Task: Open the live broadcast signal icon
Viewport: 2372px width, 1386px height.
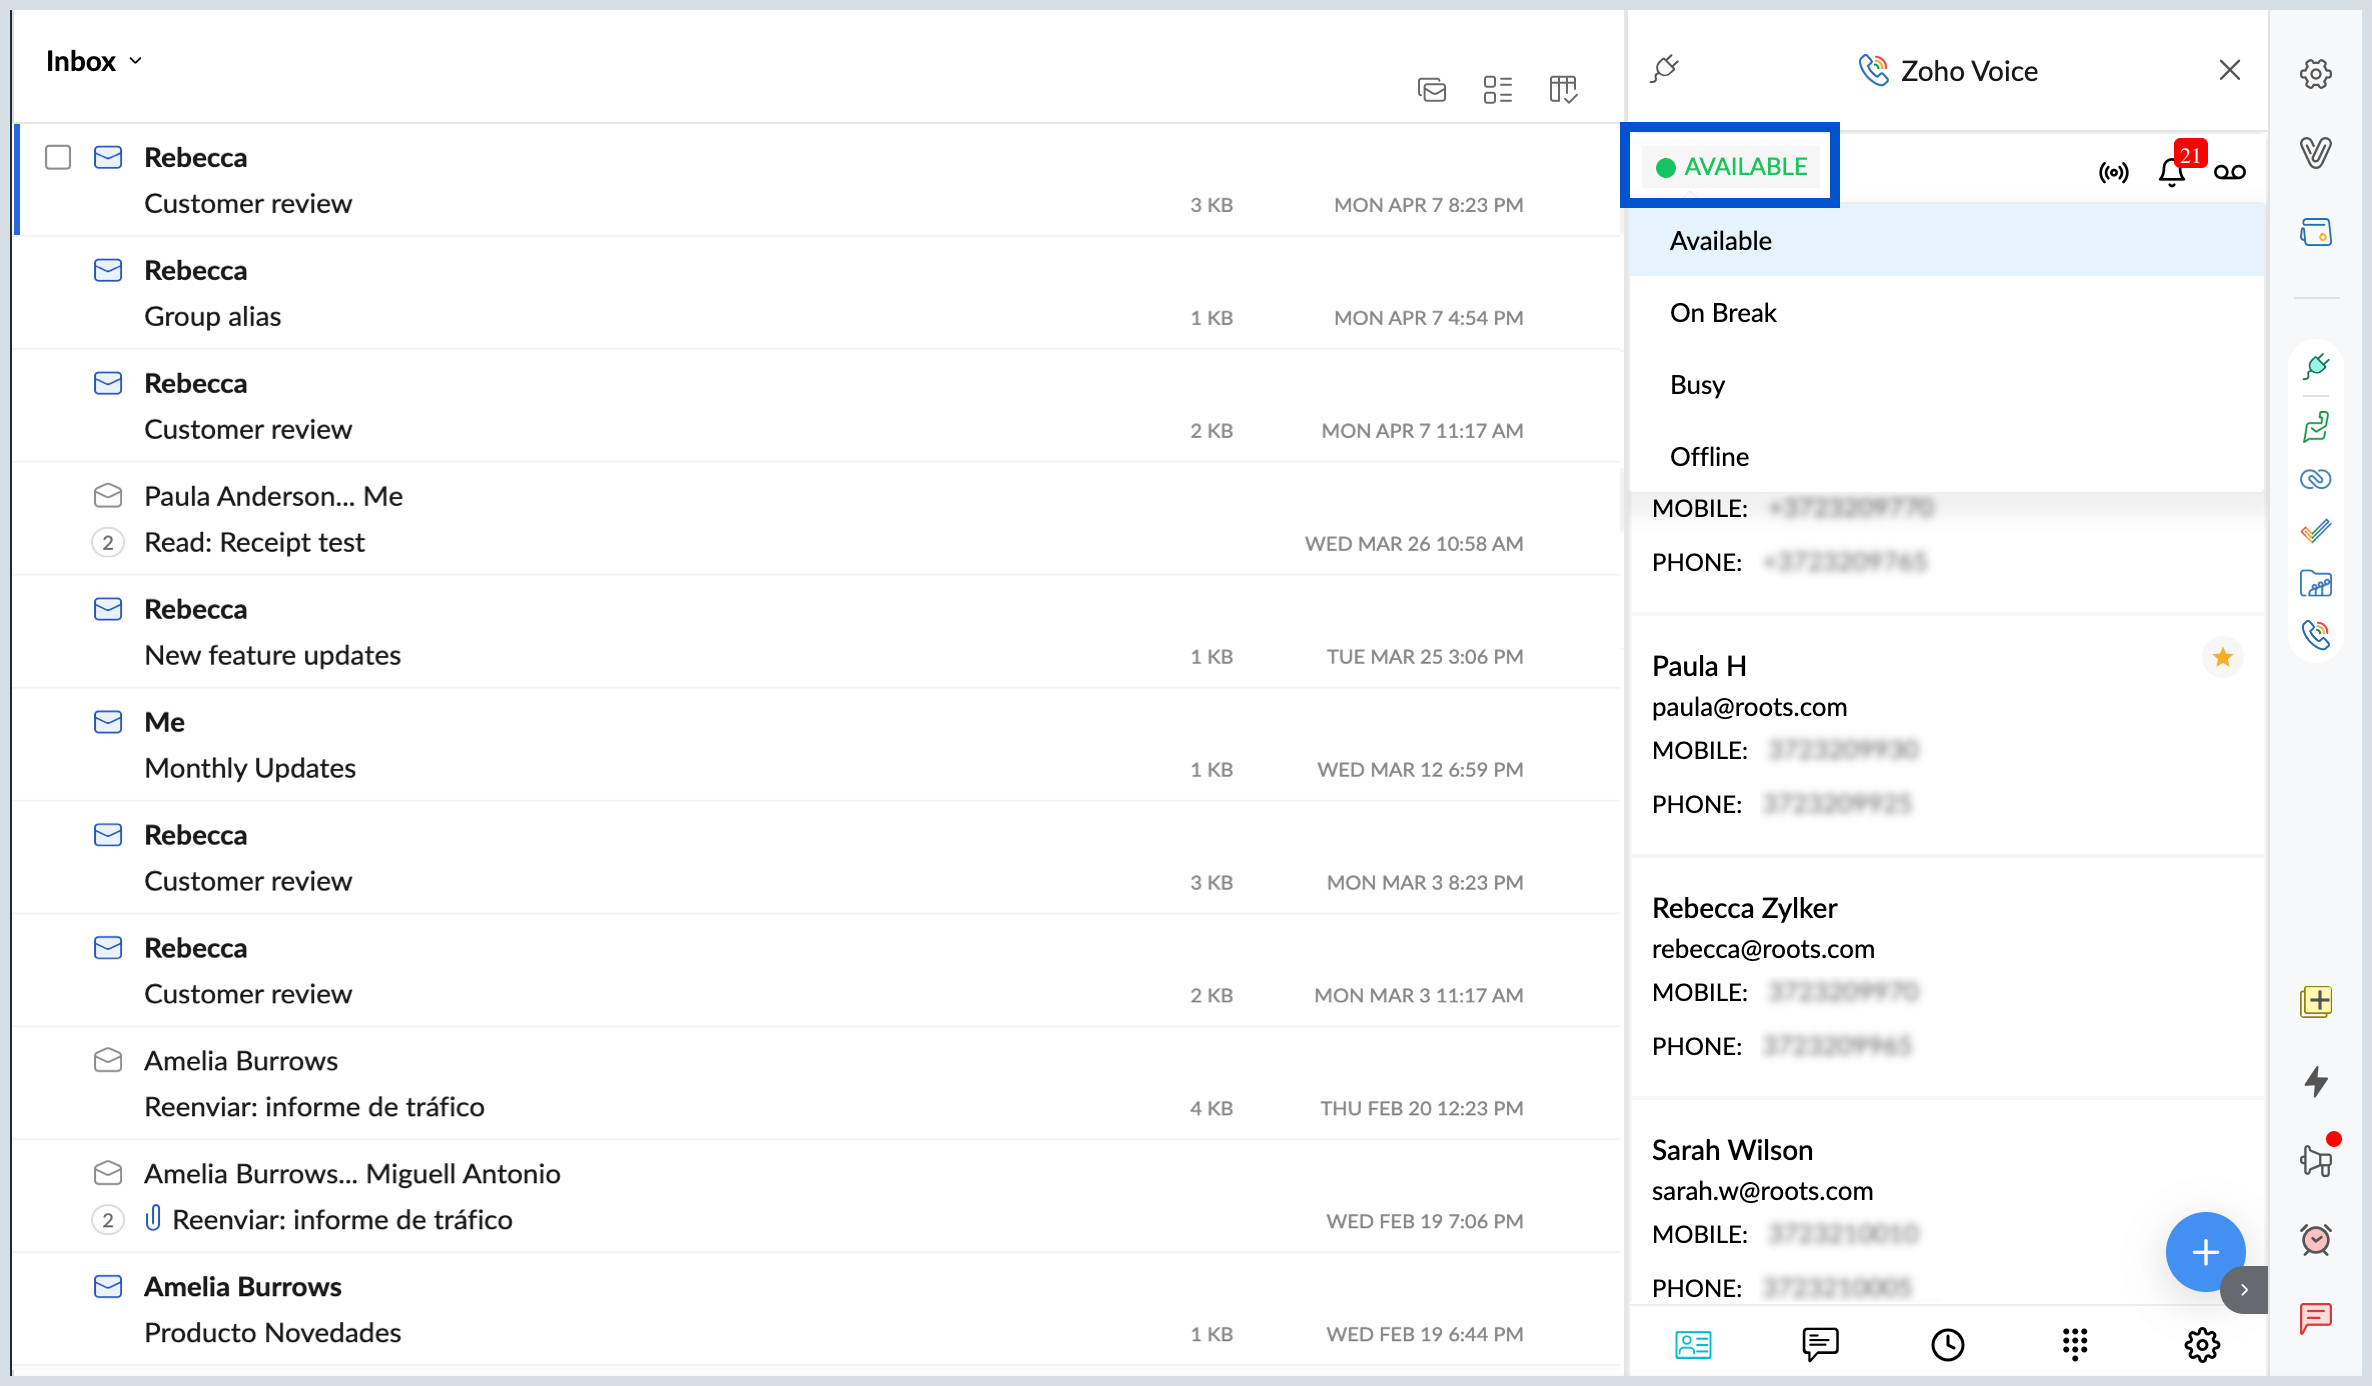Action: coord(2113,172)
